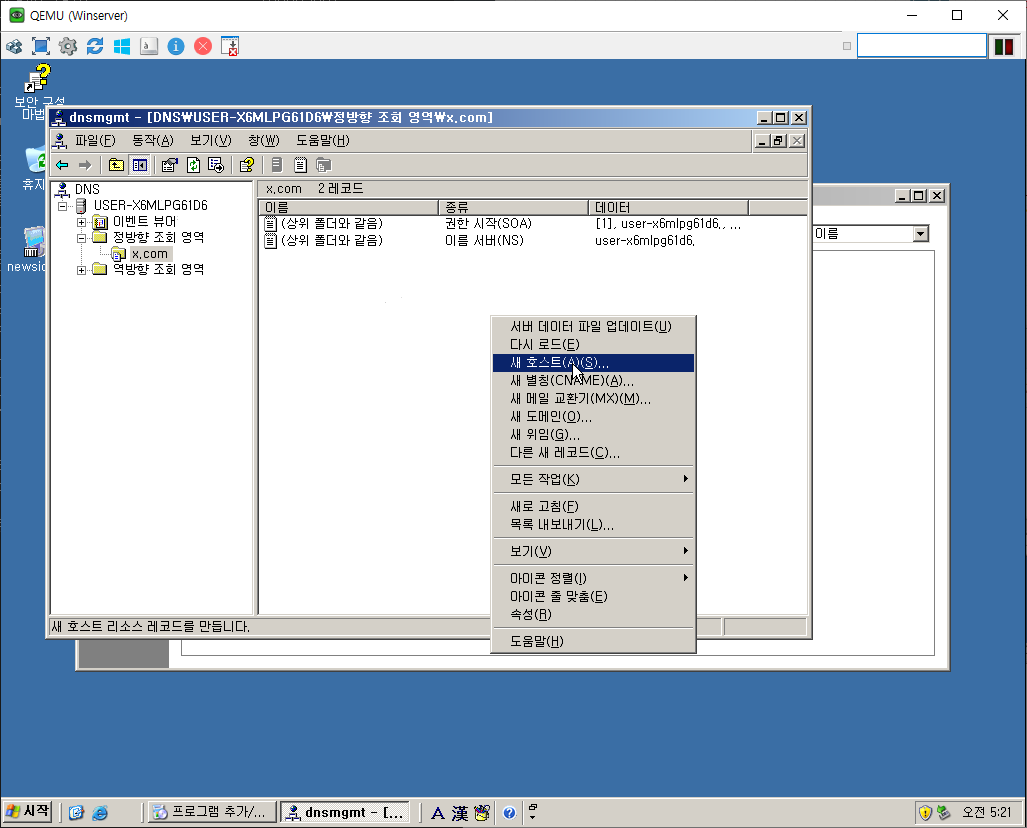Screen dimensions: 1027x828
Task: Switch to 프로그램 추가/... taskbar button
Action: [212, 812]
